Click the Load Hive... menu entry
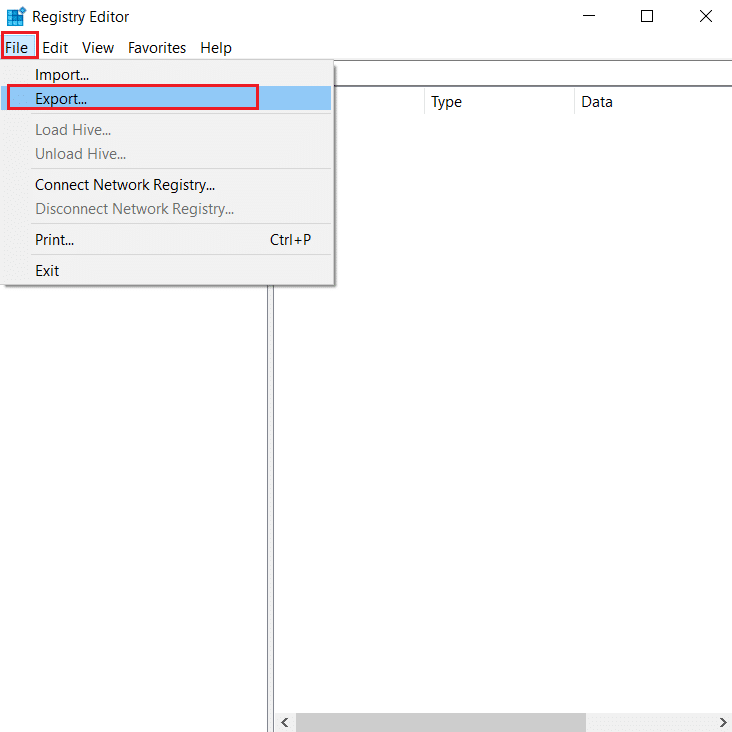Viewport: 732px width, 732px height. point(167,130)
